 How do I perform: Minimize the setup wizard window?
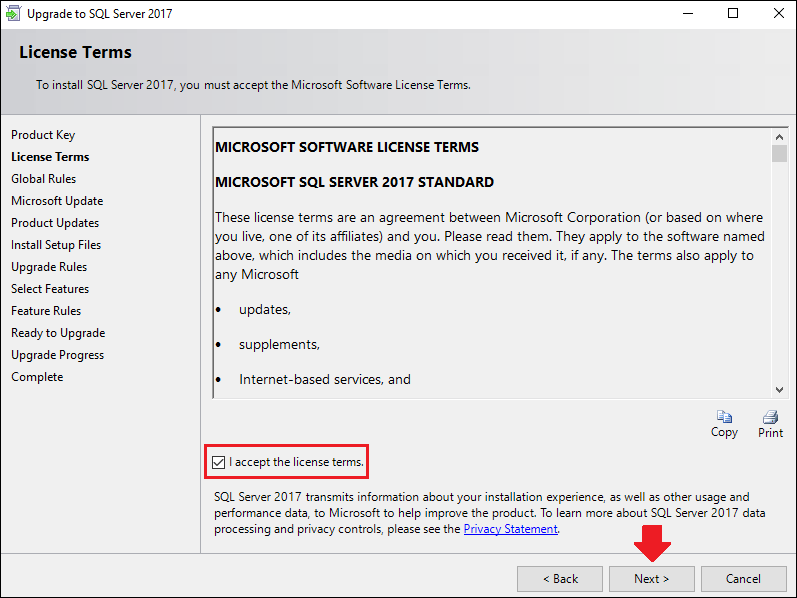click(688, 13)
